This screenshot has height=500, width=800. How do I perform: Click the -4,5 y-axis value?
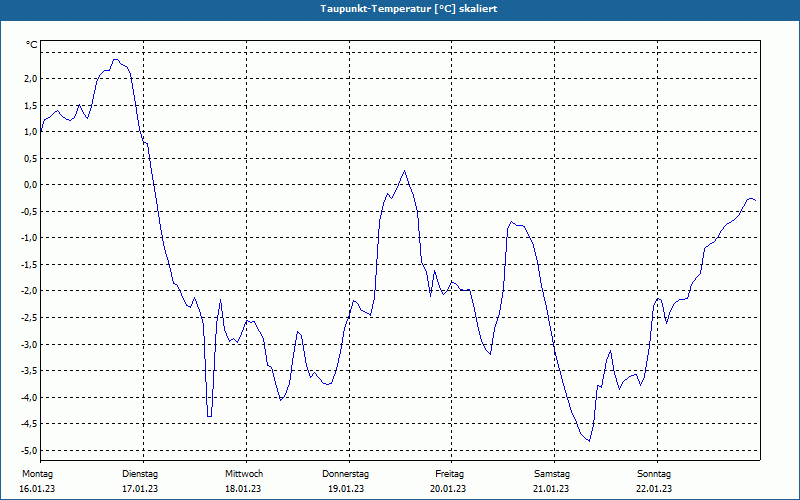29,424
